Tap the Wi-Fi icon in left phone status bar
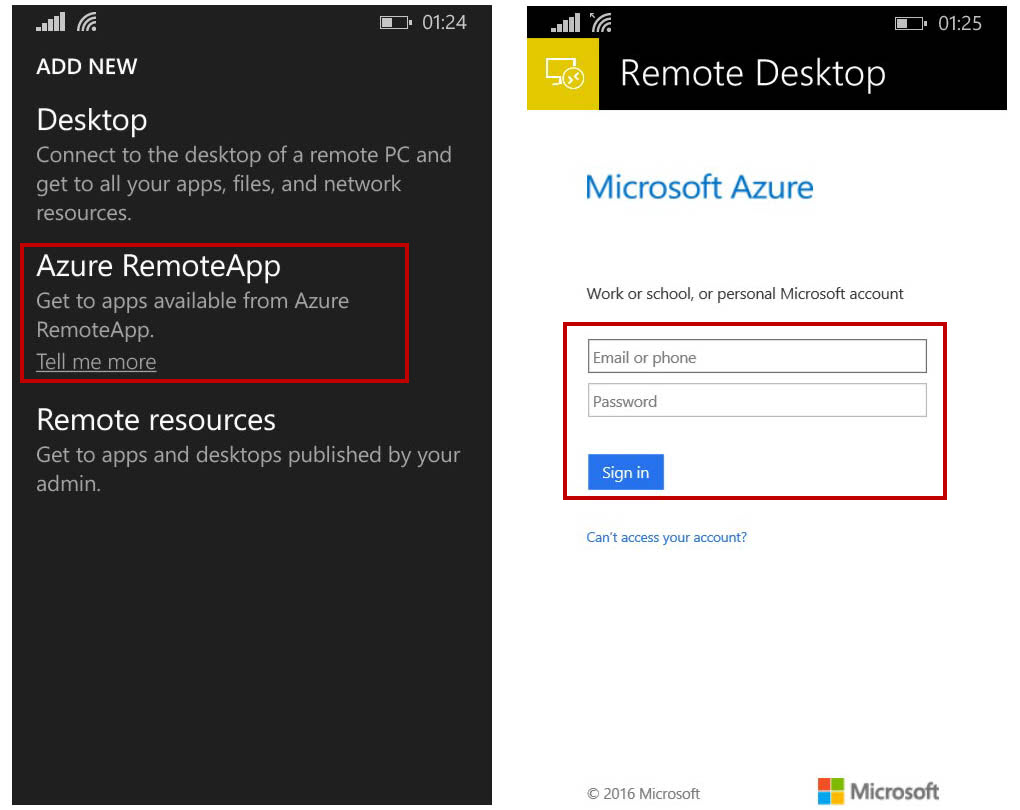The width and height of the screenshot is (1020, 810). point(87,23)
